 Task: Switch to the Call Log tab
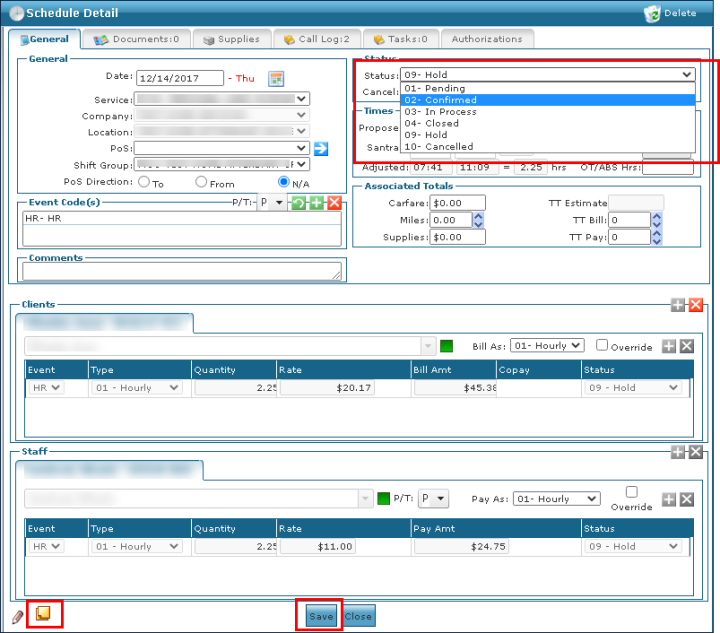(x=316, y=39)
